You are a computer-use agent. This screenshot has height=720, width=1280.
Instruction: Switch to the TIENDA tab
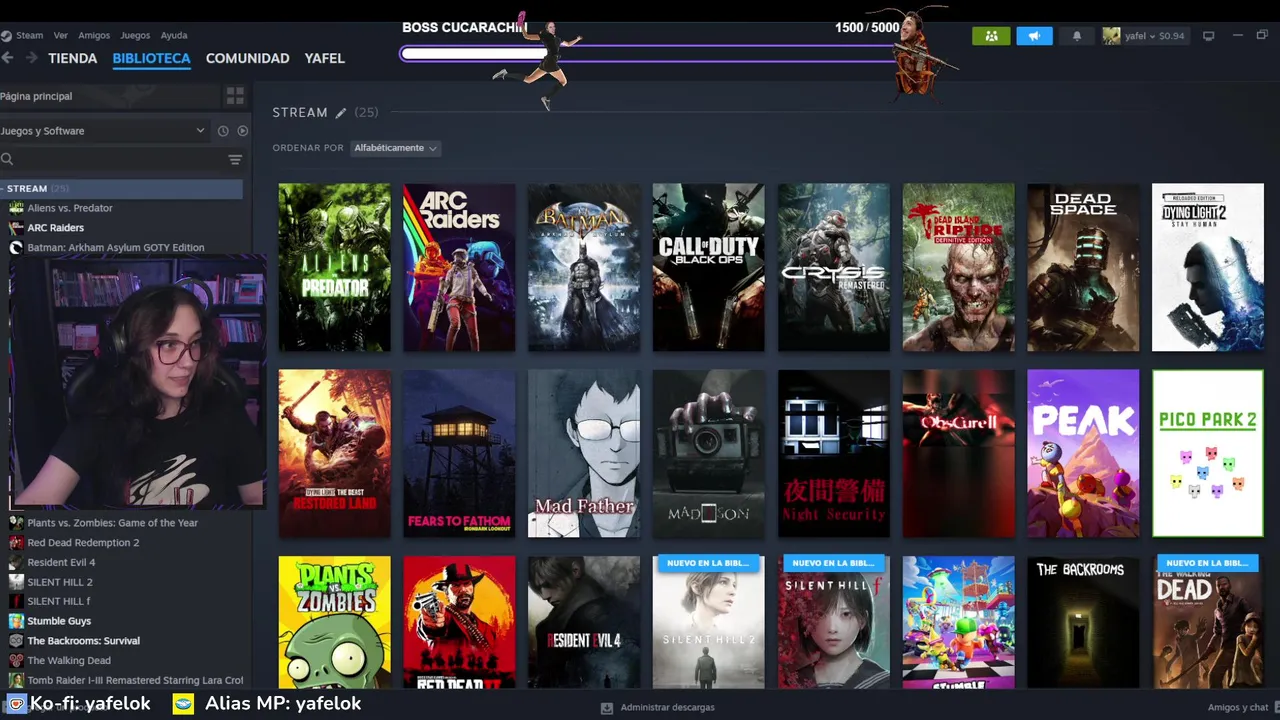pyautogui.click(x=73, y=58)
